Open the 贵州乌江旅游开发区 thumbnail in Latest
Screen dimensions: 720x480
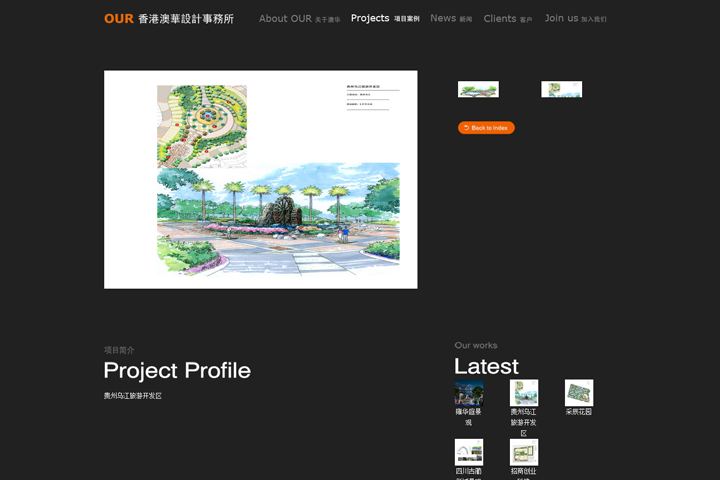click(524, 392)
